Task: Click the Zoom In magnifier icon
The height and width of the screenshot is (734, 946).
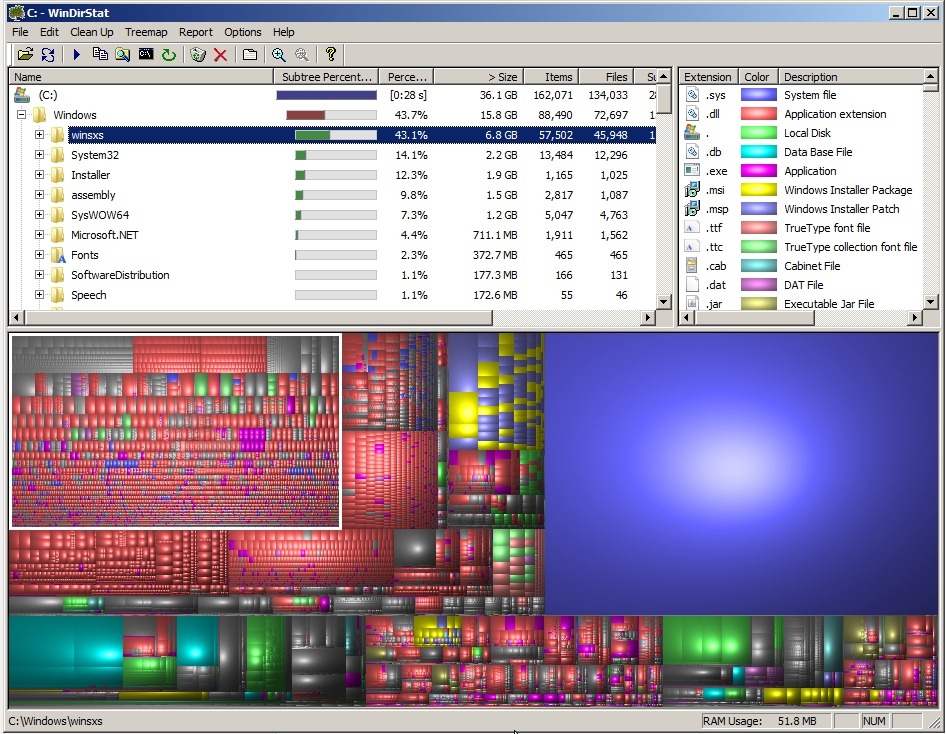Action: [x=278, y=55]
